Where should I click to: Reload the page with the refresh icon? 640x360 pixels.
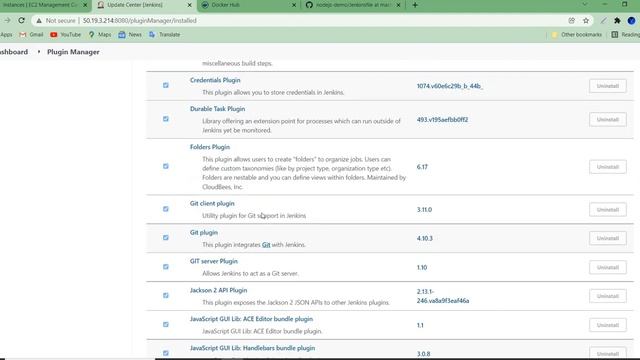pos(22,20)
